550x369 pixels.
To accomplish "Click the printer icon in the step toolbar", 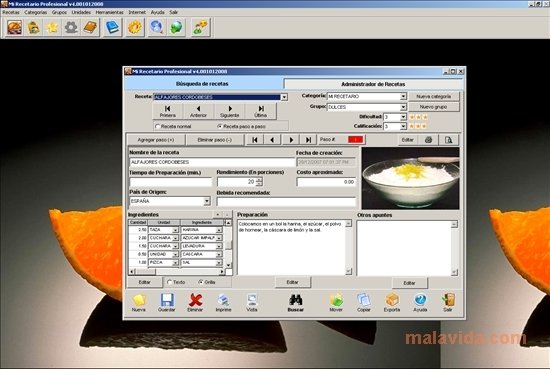I will [x=428, y=140].
